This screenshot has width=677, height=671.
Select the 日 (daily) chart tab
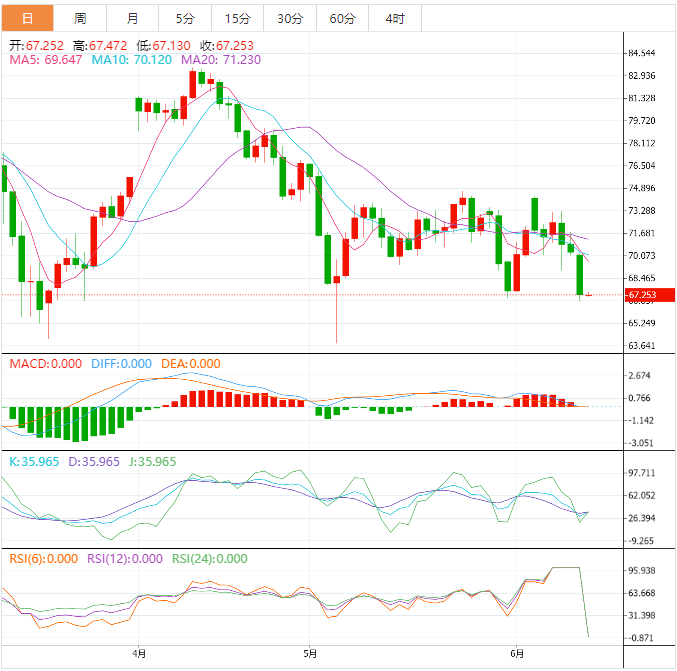(26, 19)
